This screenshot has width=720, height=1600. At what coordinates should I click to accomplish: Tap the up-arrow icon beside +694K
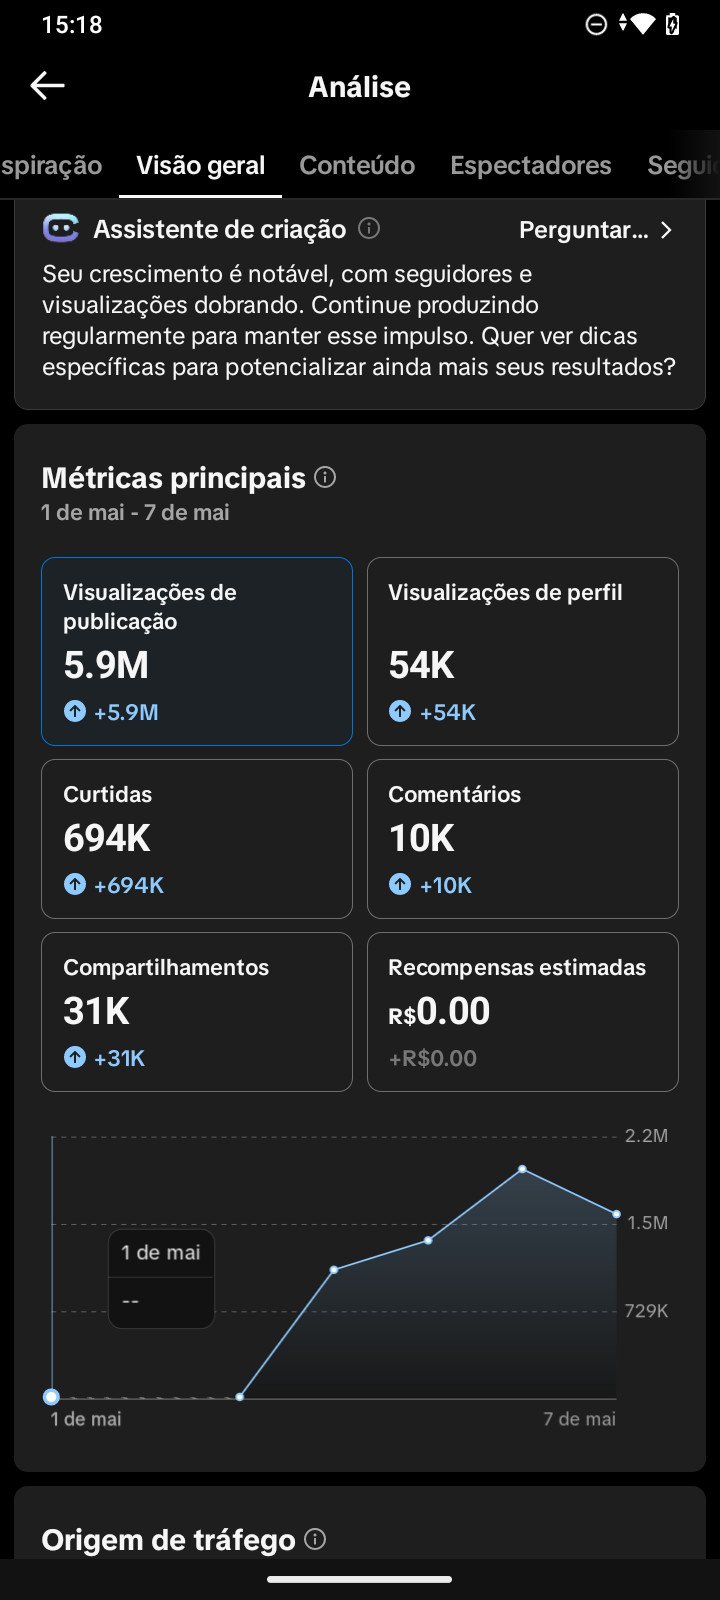[75, 885]
